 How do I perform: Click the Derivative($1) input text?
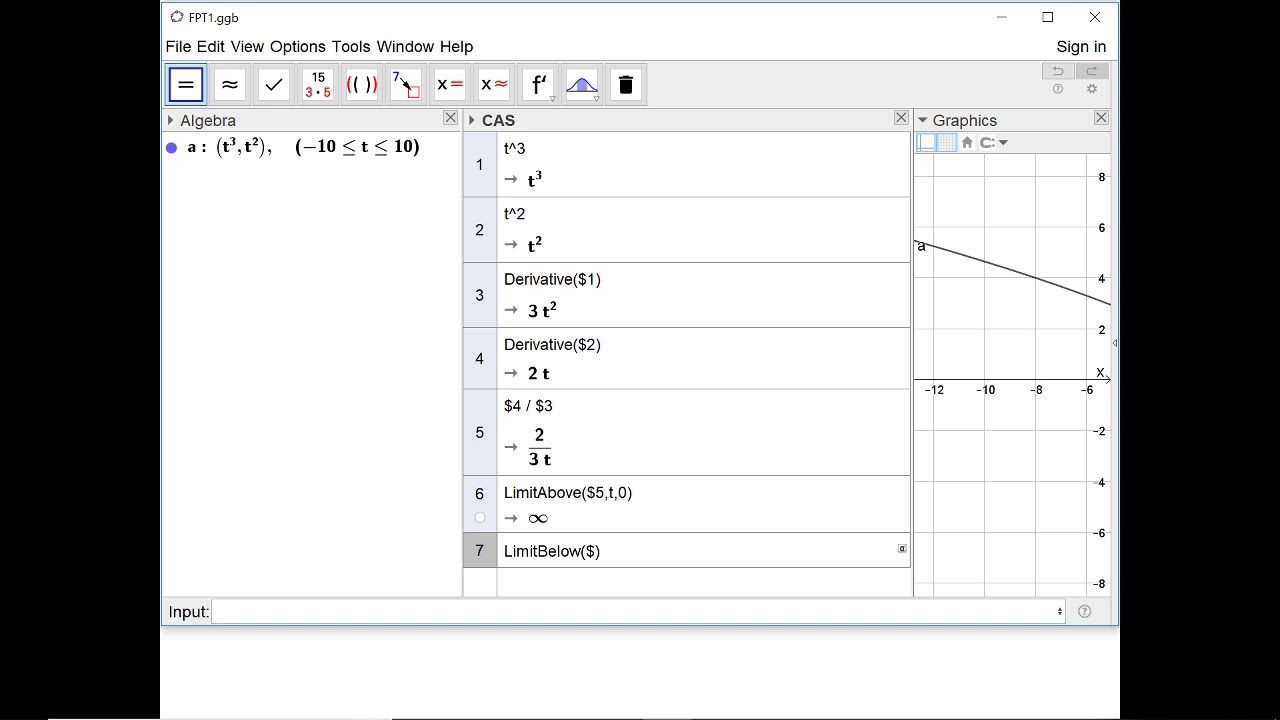(552, 280)
